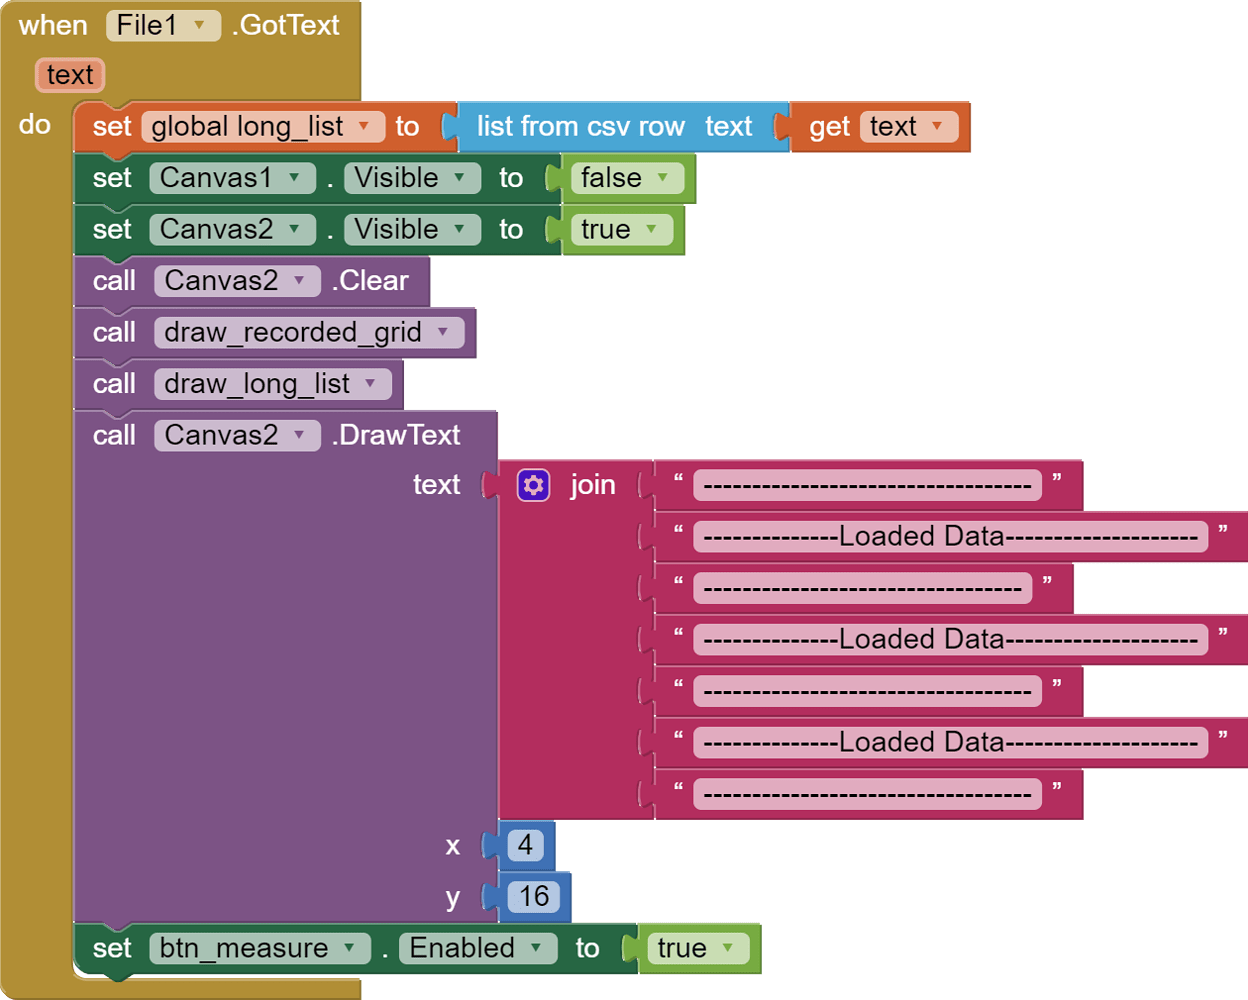Click the x value field showing 4
Image resolution: width=1248 pixels, height=1000 pixels.
525,845
